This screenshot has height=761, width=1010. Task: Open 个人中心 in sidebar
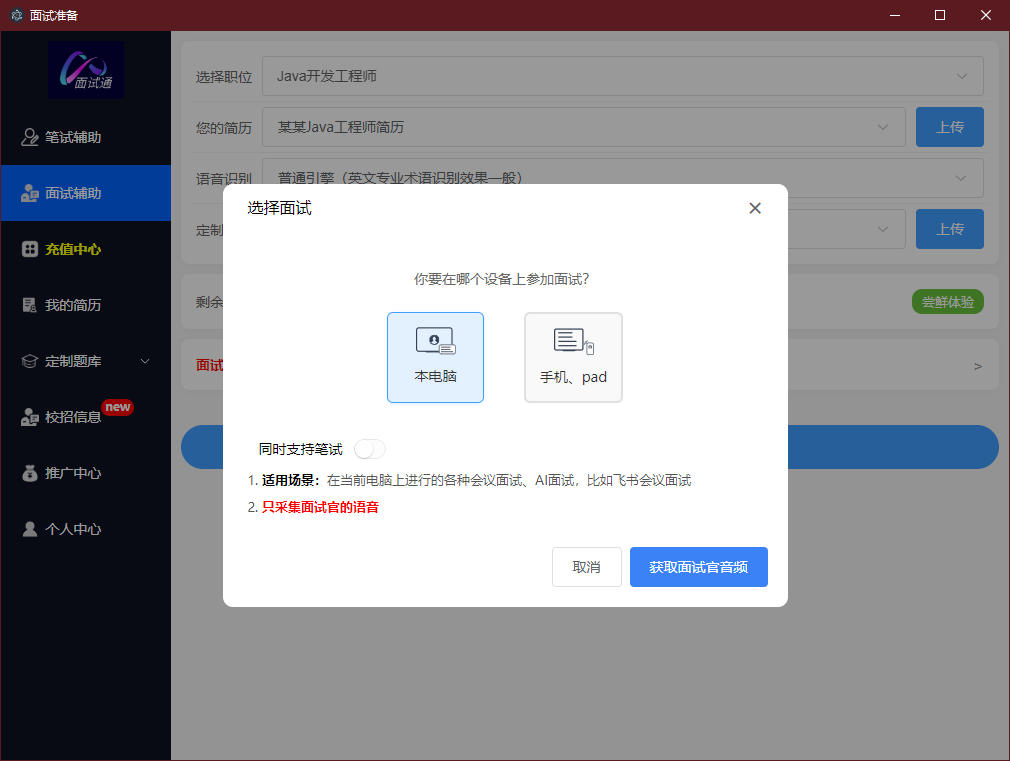click(86, 529)
